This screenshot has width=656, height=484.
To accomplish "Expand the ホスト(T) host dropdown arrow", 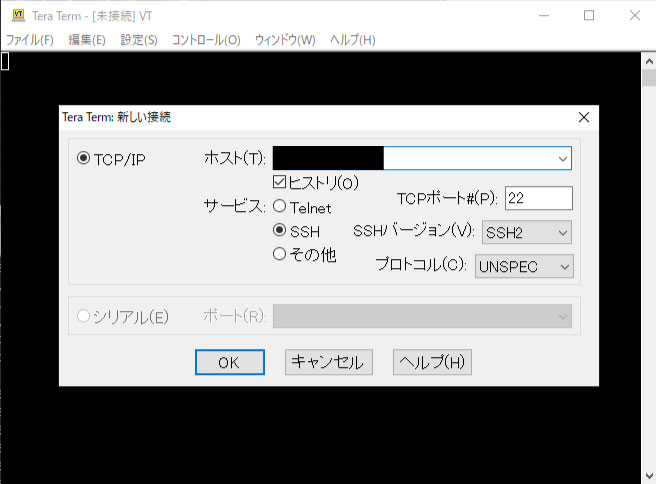I will pyautogui.click(x=563, y=159).
